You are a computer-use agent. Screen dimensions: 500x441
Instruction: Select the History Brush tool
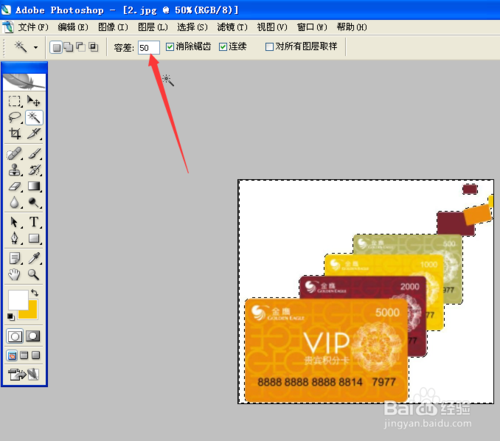click(x=34, y=170)
